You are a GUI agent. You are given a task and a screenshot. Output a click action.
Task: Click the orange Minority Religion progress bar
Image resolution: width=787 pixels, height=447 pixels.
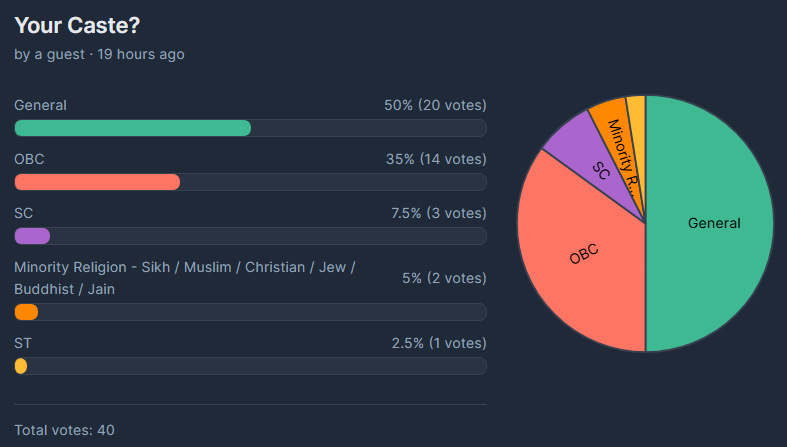coord(26,312)
